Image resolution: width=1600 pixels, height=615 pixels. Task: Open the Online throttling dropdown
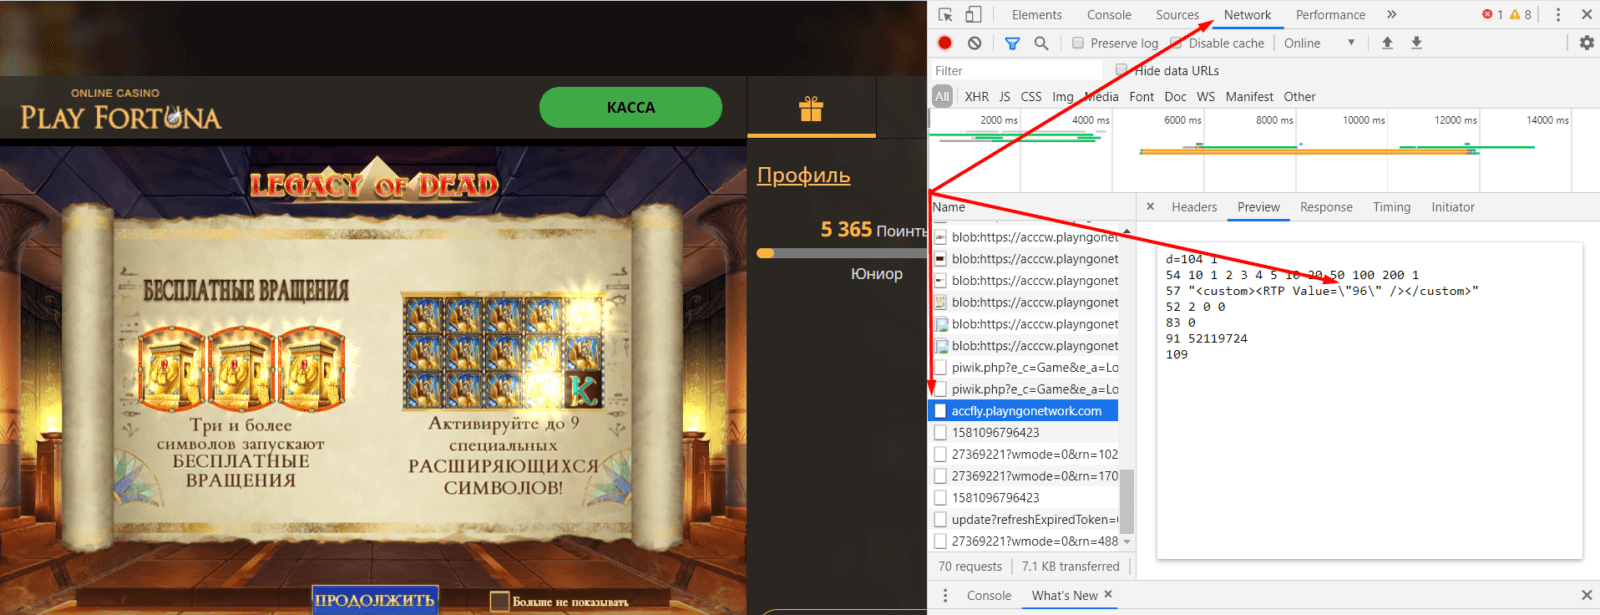pos(1319,43)
